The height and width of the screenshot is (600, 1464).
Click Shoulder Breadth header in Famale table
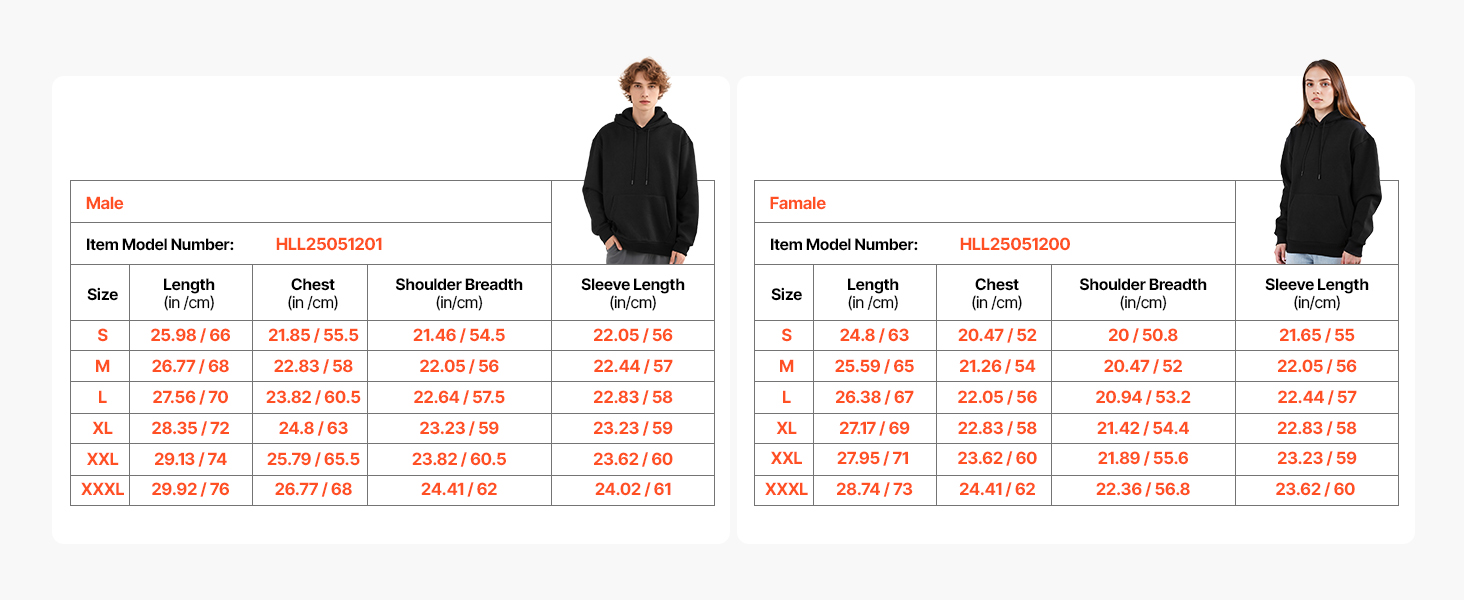click(1142, 292)
